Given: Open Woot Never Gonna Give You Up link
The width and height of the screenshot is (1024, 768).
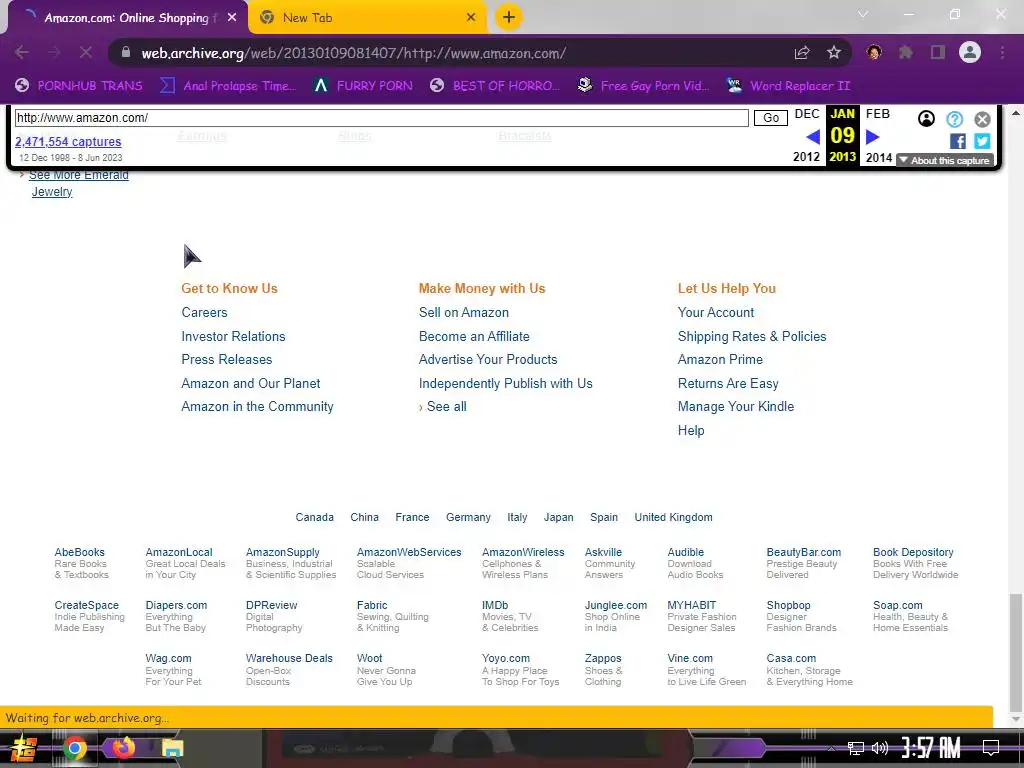Looking at the screenshot, I should (x=386, y=669).
